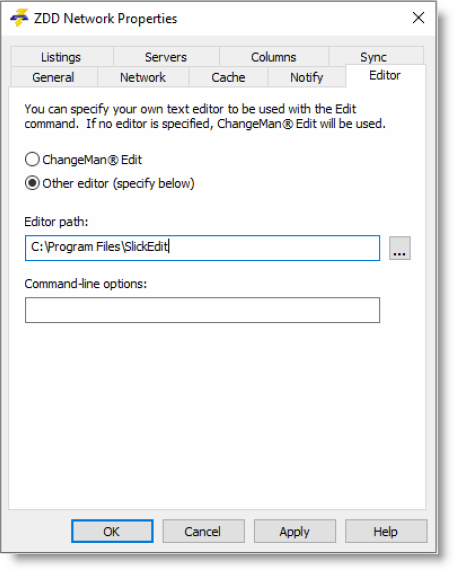Image resolution: width=454 pixels, height=570 pixels.
Task: Confirm settings with the OK button
Action: (112, 531)
